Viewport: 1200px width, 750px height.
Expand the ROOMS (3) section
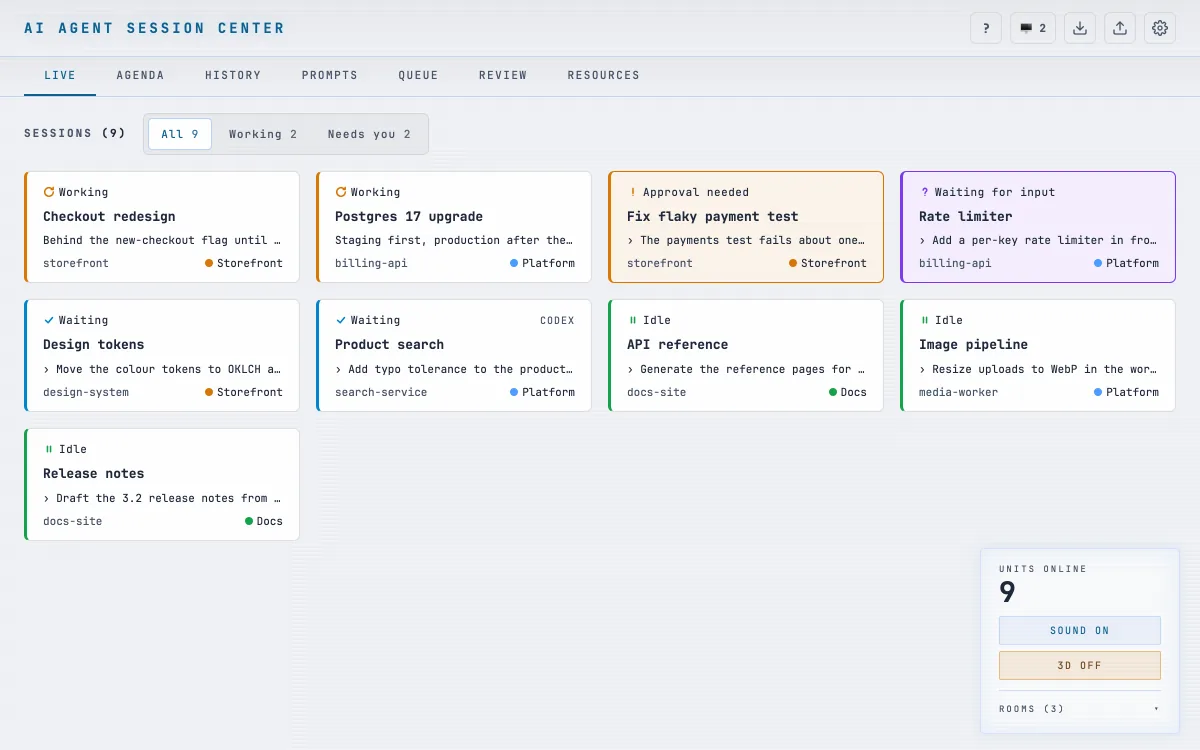click(1080, 709)
